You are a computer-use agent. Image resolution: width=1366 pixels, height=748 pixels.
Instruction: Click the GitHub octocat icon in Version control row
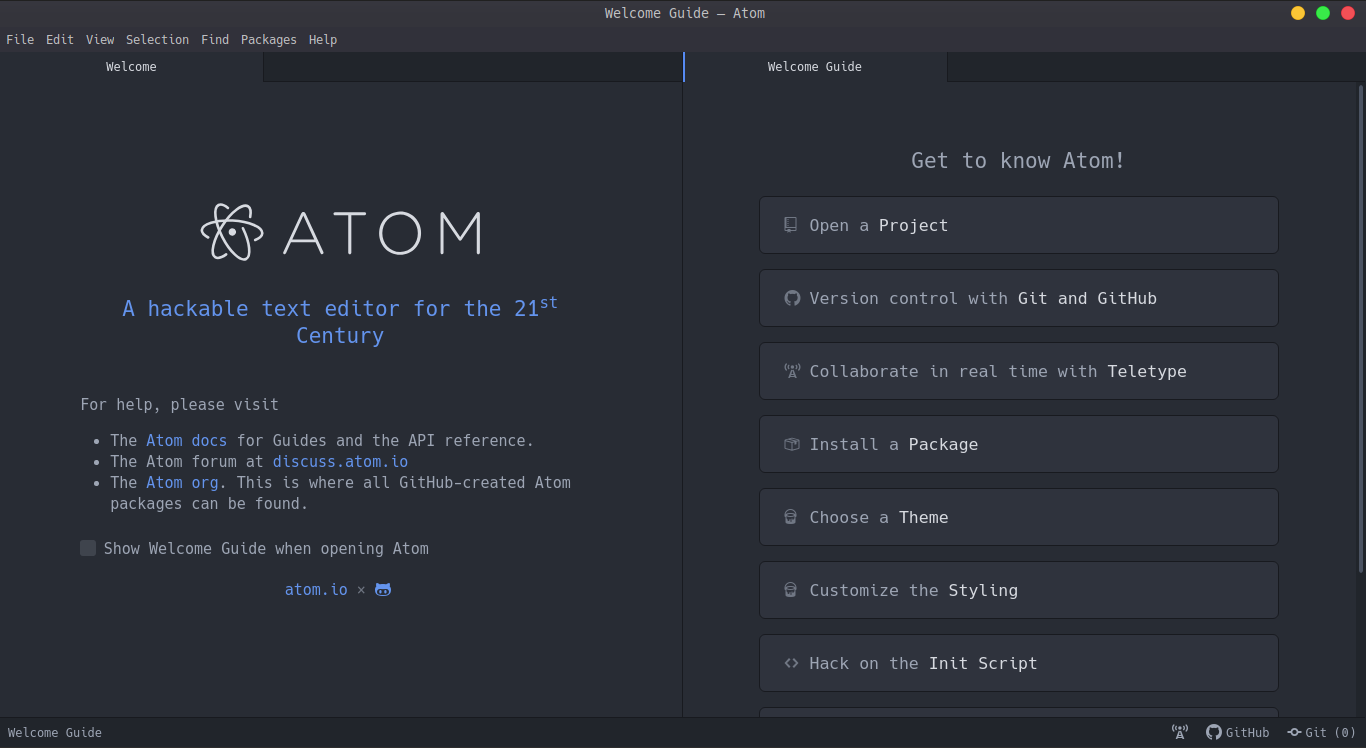(792, 298)
